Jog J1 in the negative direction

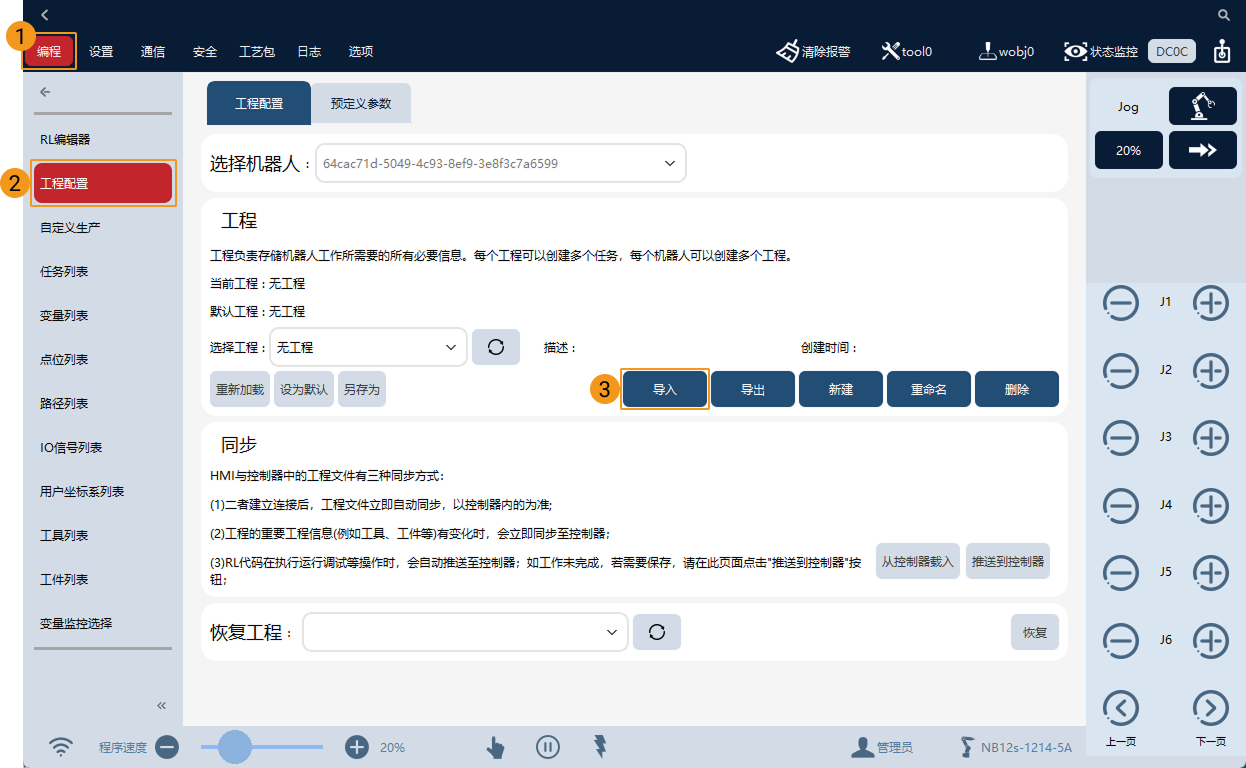click(1120, 303)
